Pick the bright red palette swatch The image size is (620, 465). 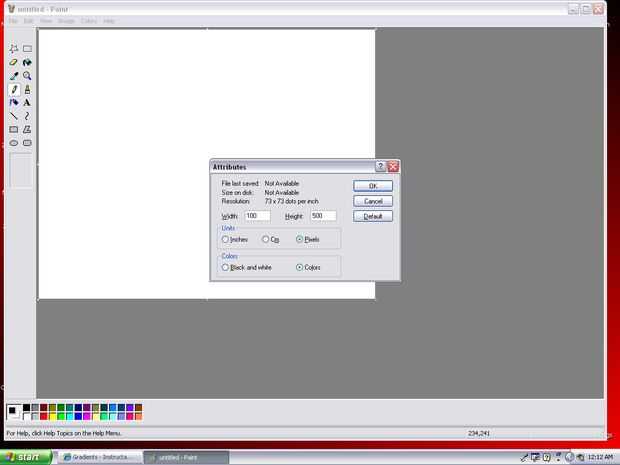click(x=43, y=416)
